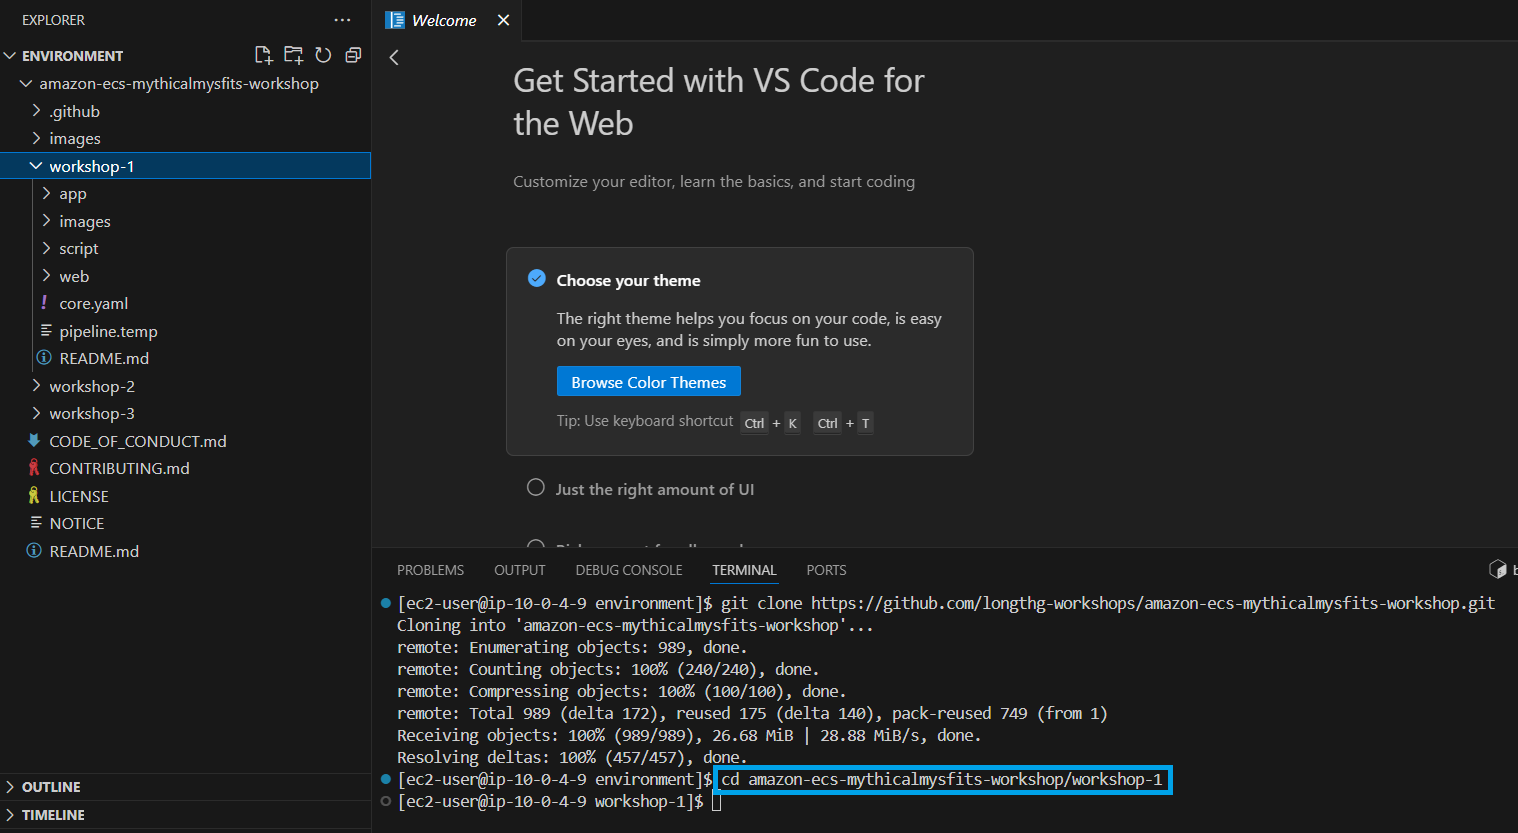1518x833 pixels.
Task: Open the LICENSE file
Action: coord(79,496)
